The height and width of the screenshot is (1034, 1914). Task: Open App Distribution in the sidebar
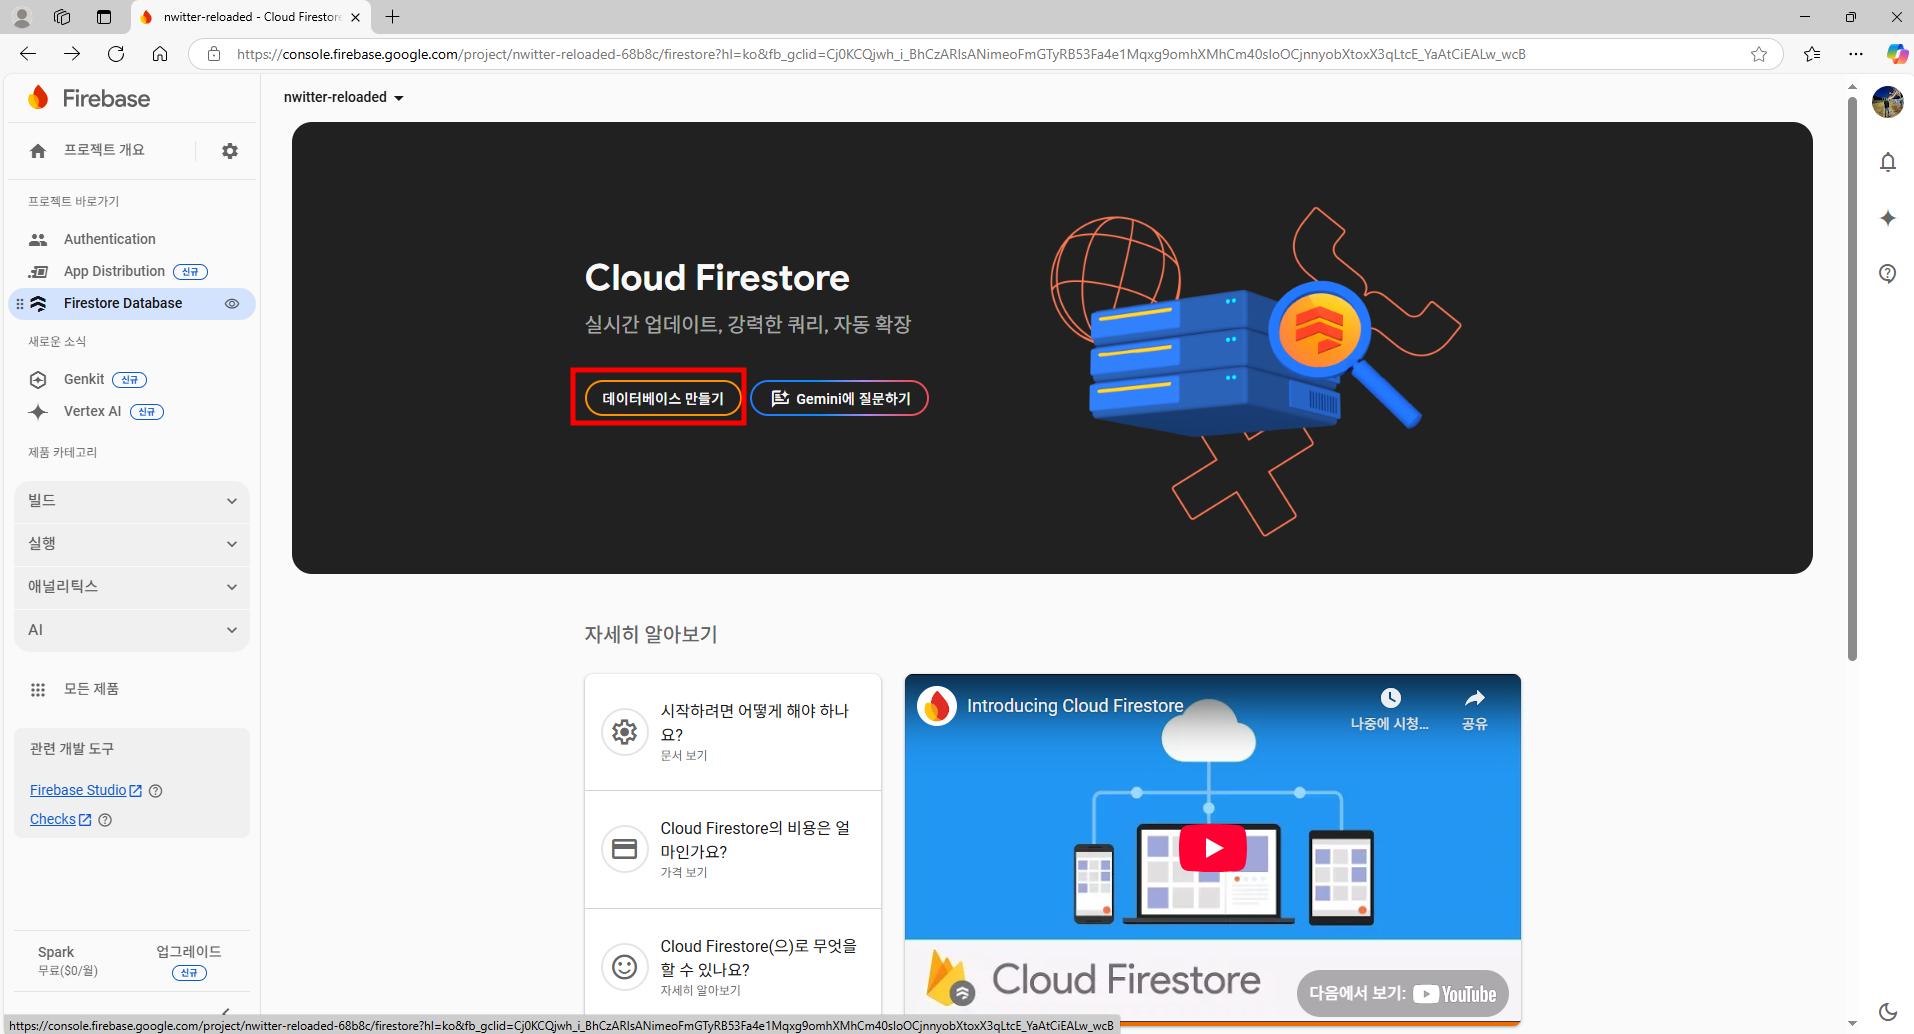point(114,271)
